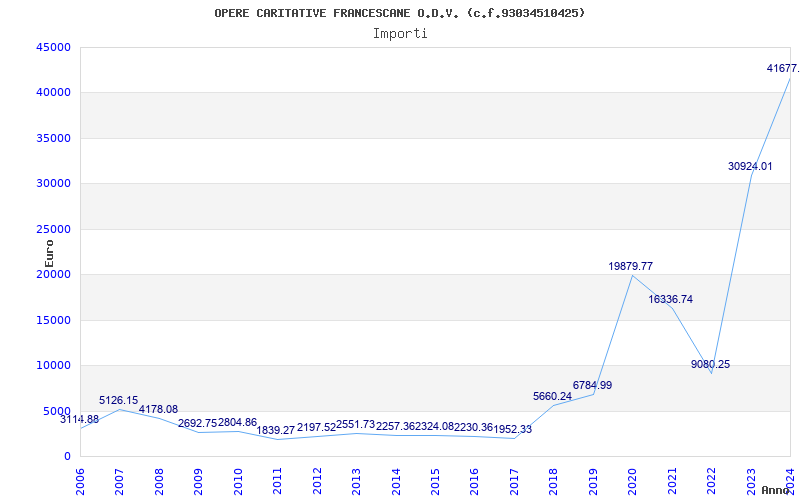The width and height of the screenshot is (800, 500).
Task: Click data label 16336.74
Action: 671,299
